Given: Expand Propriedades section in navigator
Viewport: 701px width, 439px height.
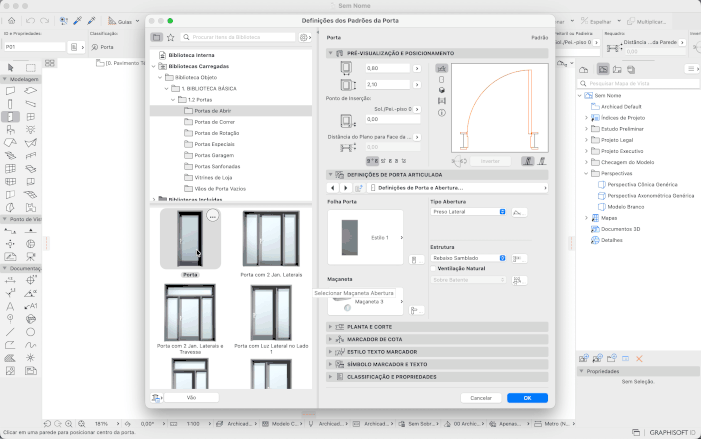Looking at the screenshot, I should [x=582, y=371].
